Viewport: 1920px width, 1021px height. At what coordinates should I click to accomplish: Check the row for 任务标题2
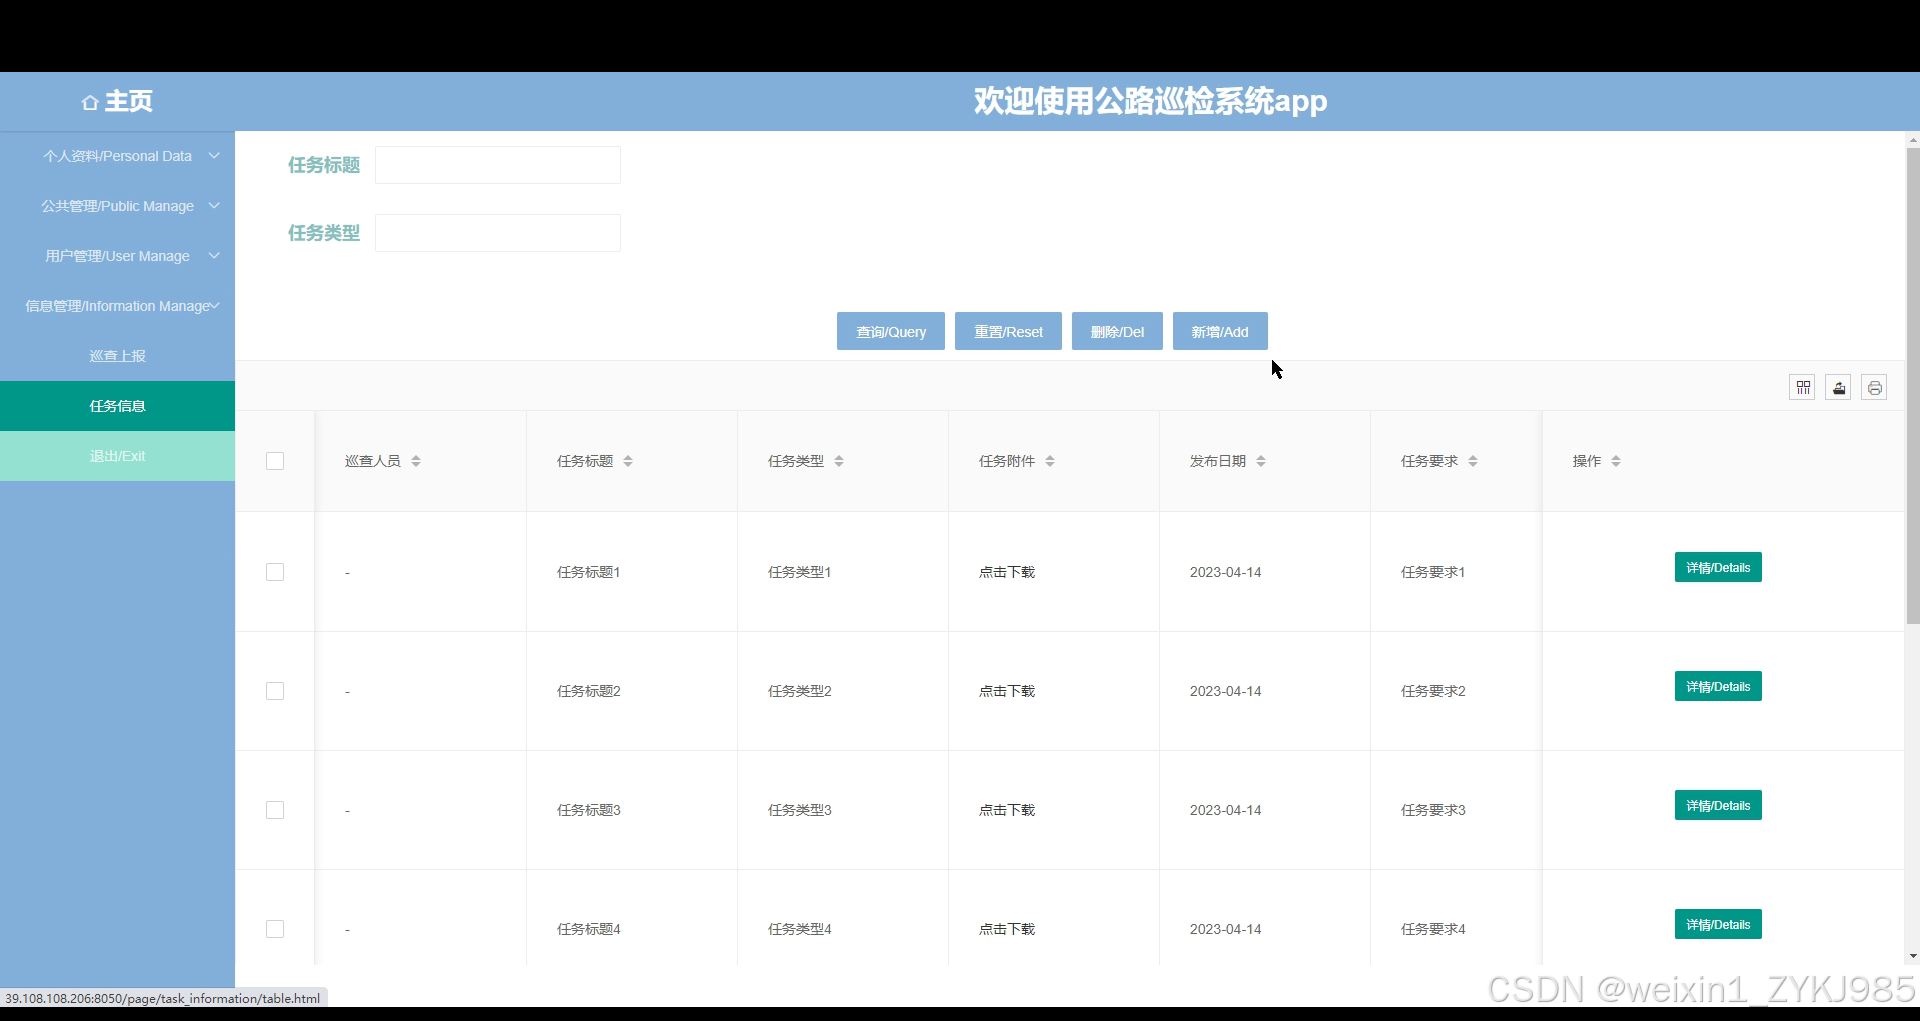[275, 691]
